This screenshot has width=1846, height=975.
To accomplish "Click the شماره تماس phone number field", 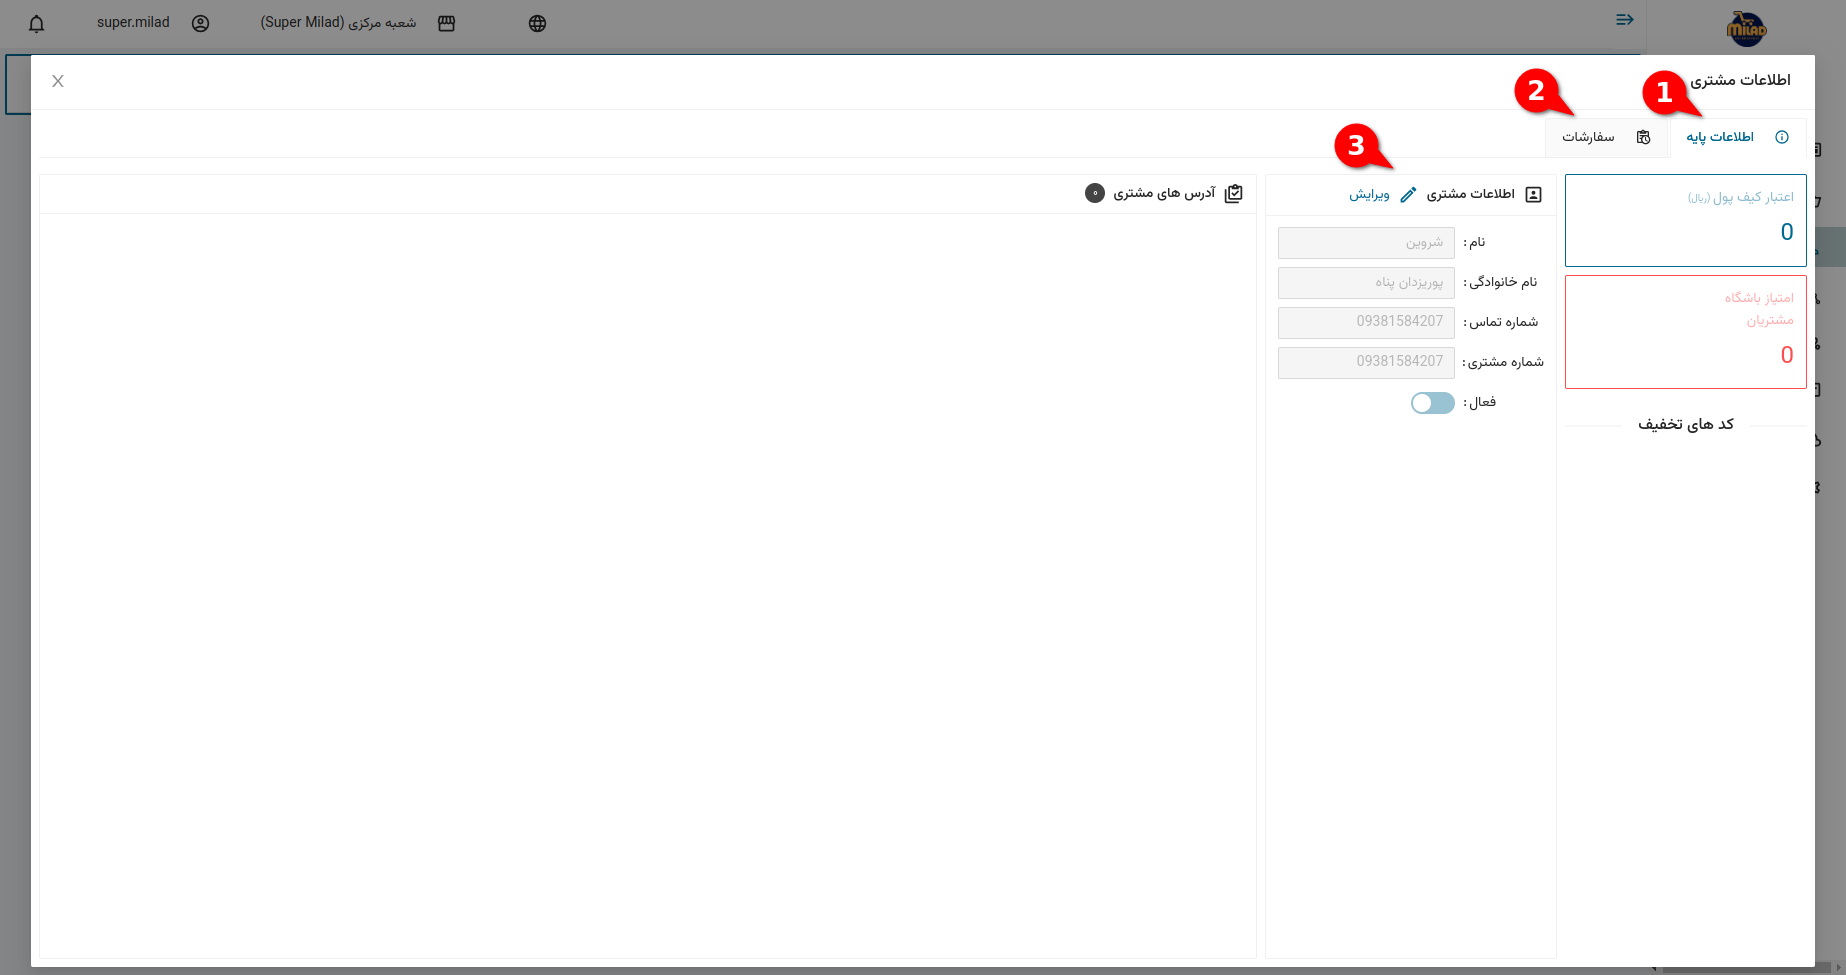I will [x=1366, y=322].
